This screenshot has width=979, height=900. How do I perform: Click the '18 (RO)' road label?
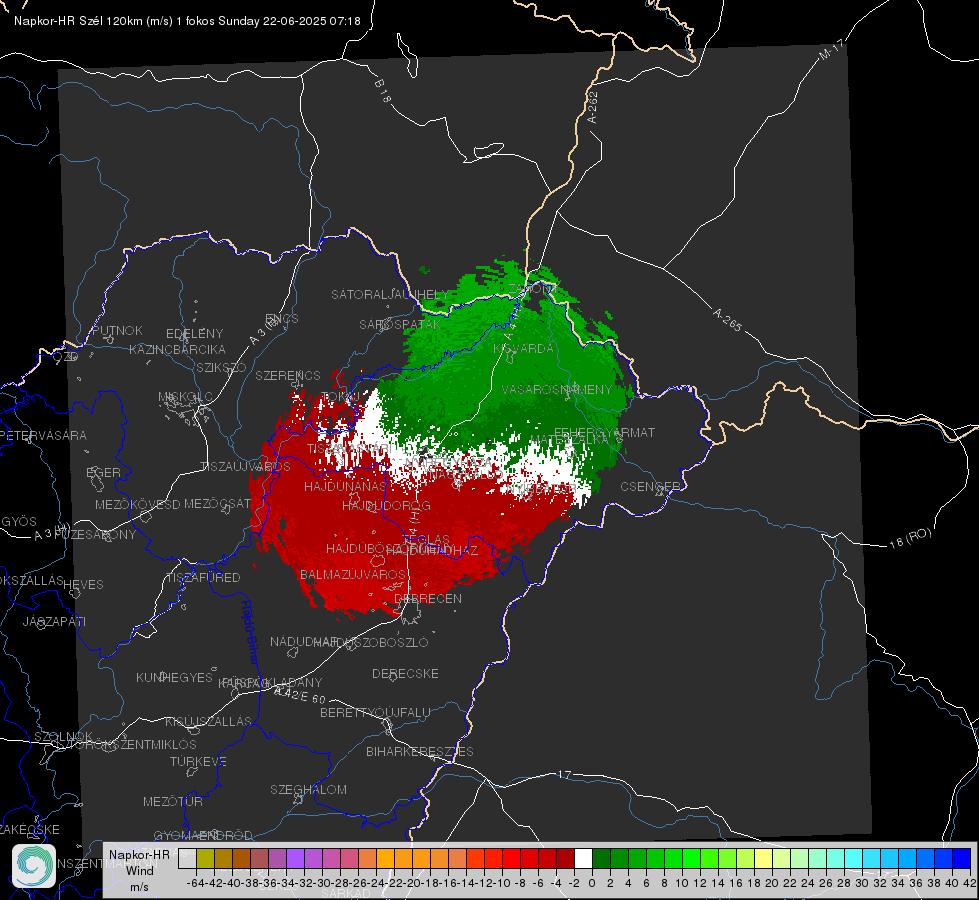point(910,538)
